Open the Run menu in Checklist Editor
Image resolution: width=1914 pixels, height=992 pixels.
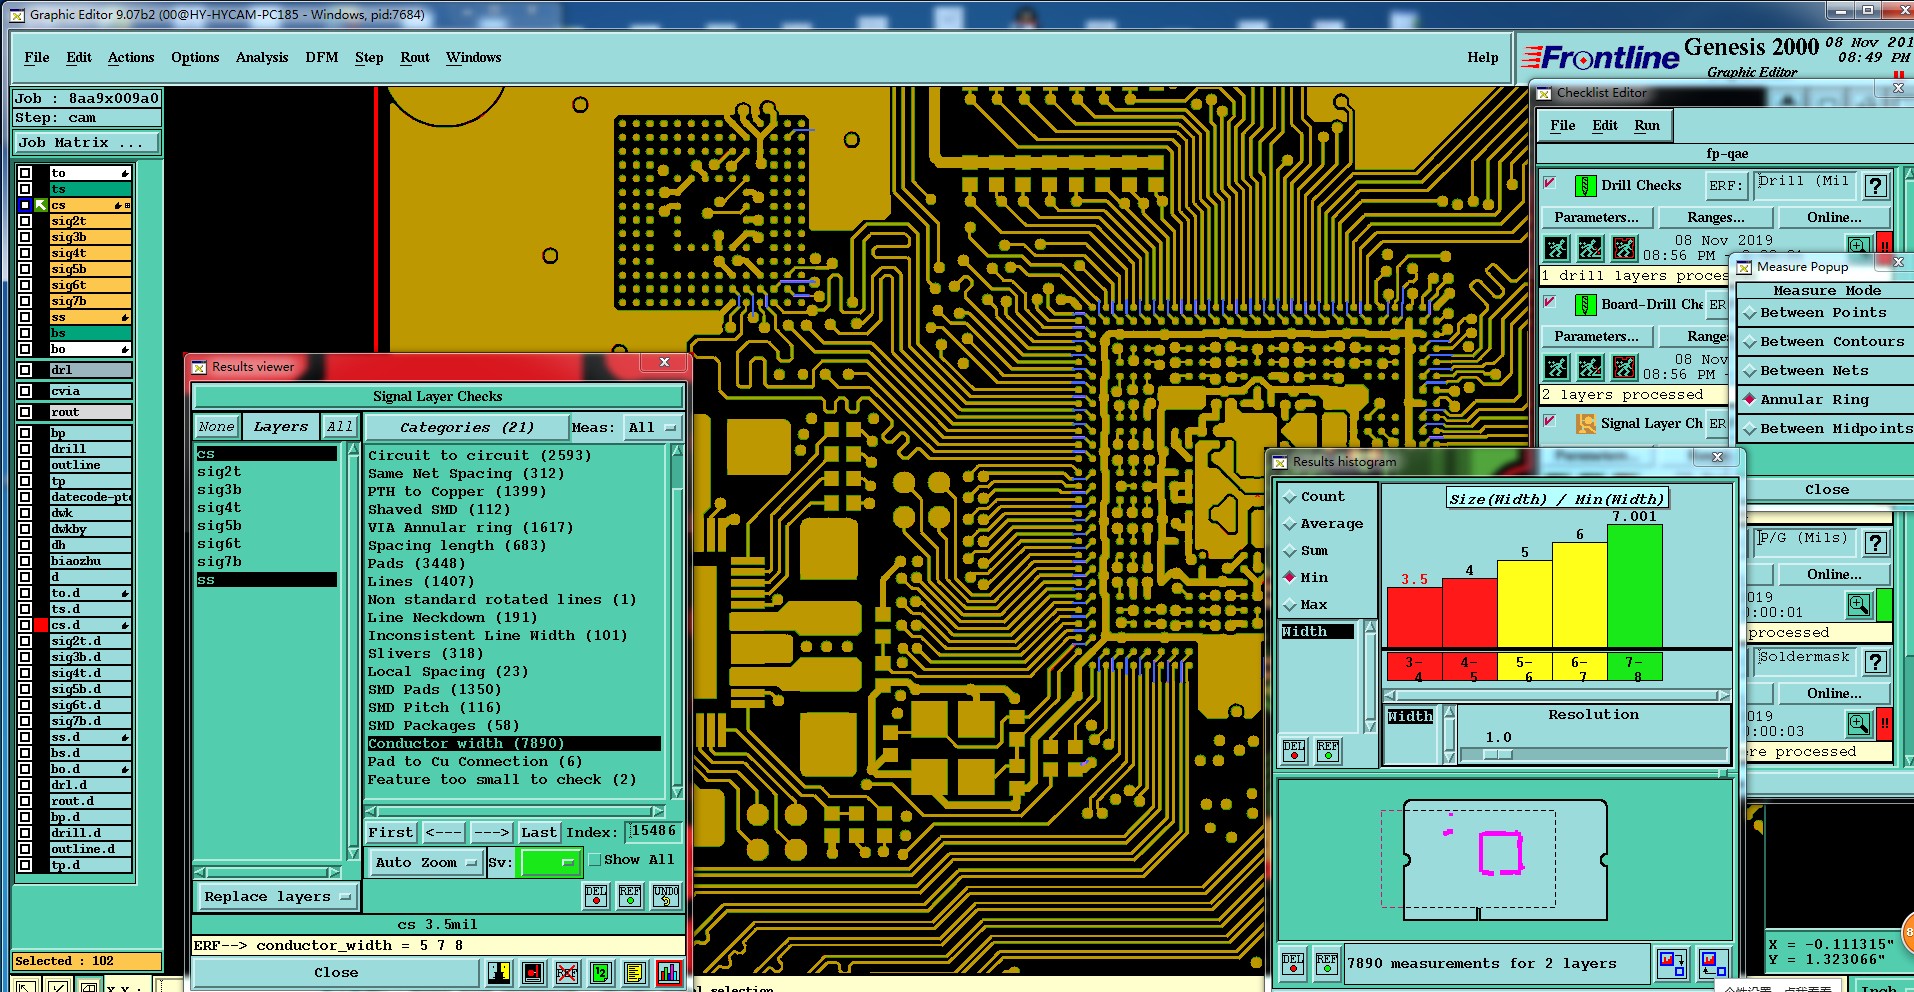(1647, 125)
